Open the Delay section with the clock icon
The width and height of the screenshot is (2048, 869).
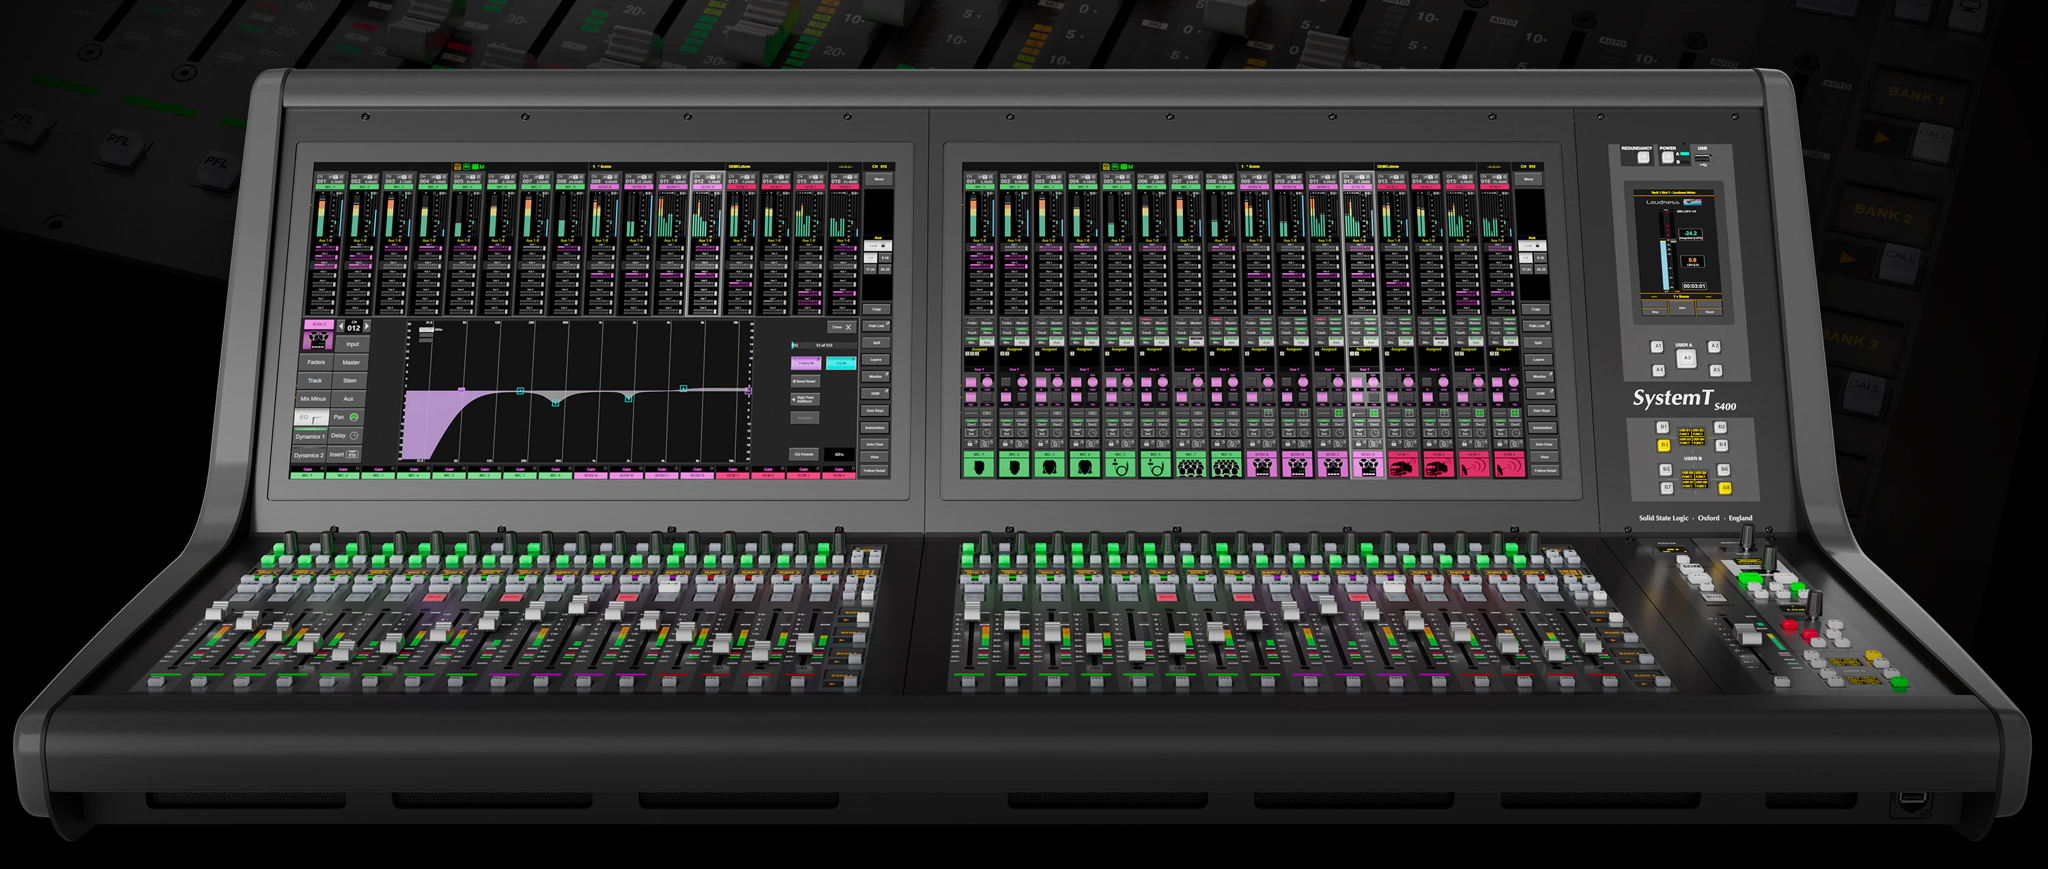345,436
